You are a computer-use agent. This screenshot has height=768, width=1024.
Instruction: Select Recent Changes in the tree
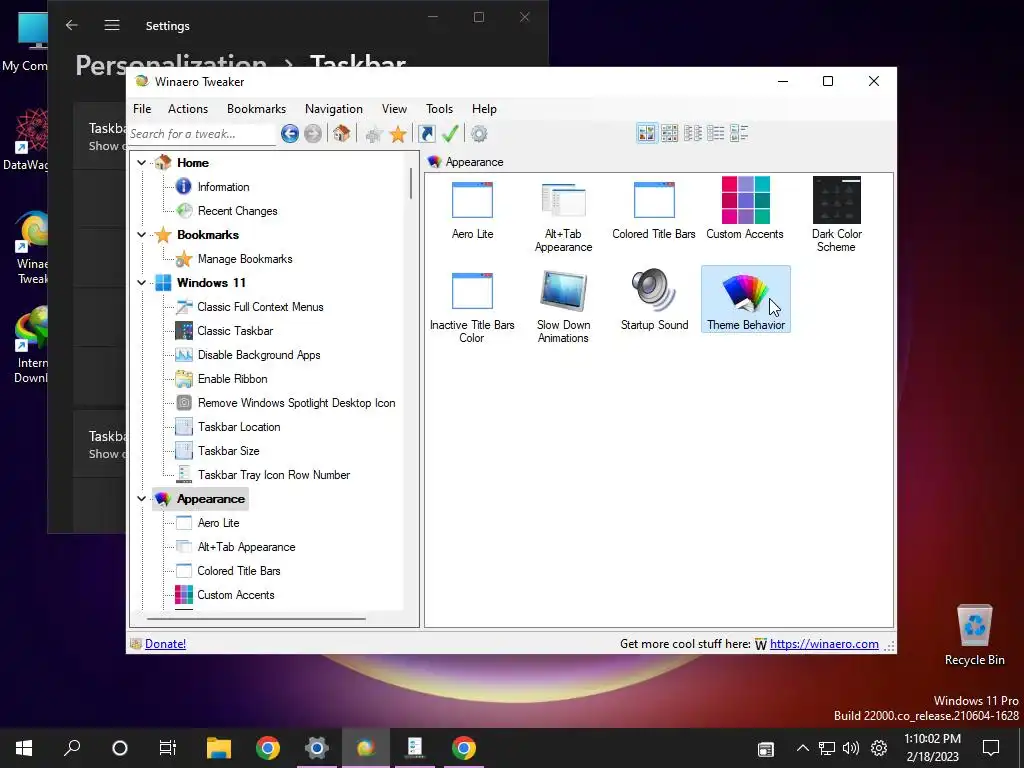click(x=238, y=211)
